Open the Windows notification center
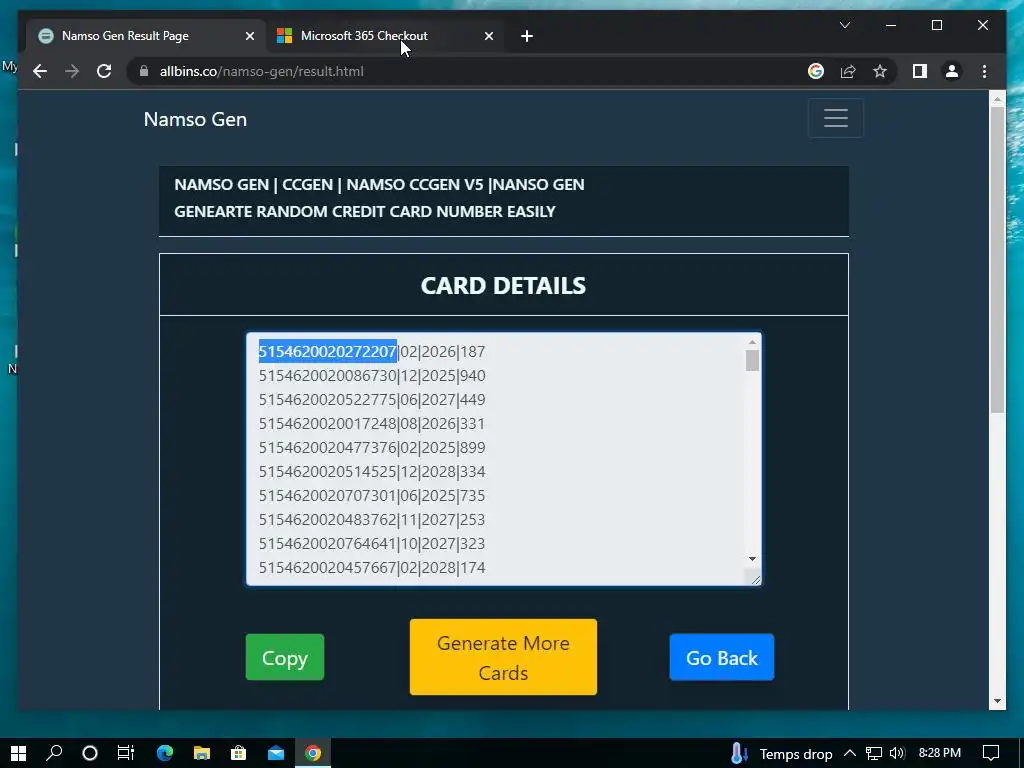Screen dimensions: 1024x768 pyautogui.click(x=991, y=753)
